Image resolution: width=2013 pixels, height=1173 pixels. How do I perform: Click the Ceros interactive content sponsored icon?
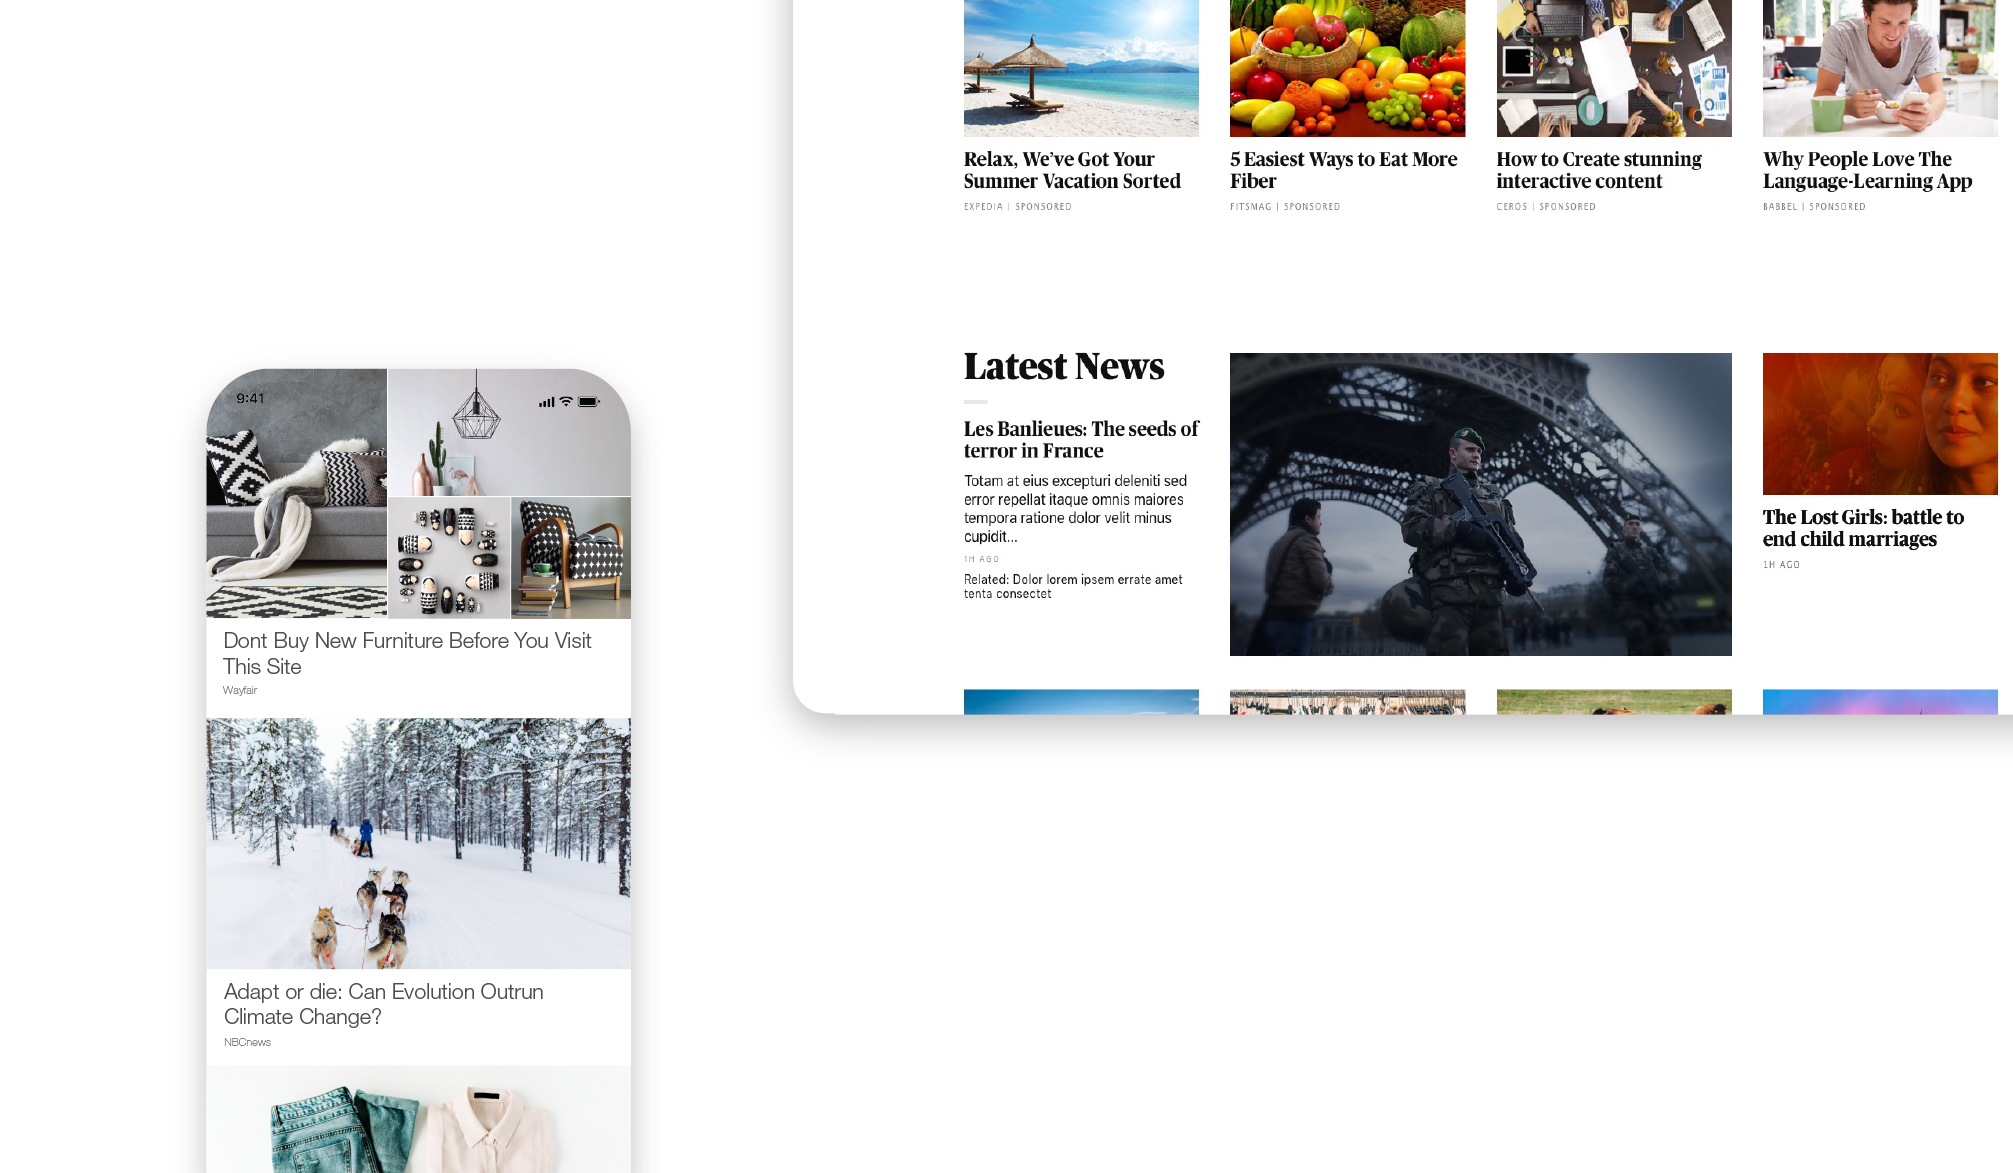coord(1547,207)
